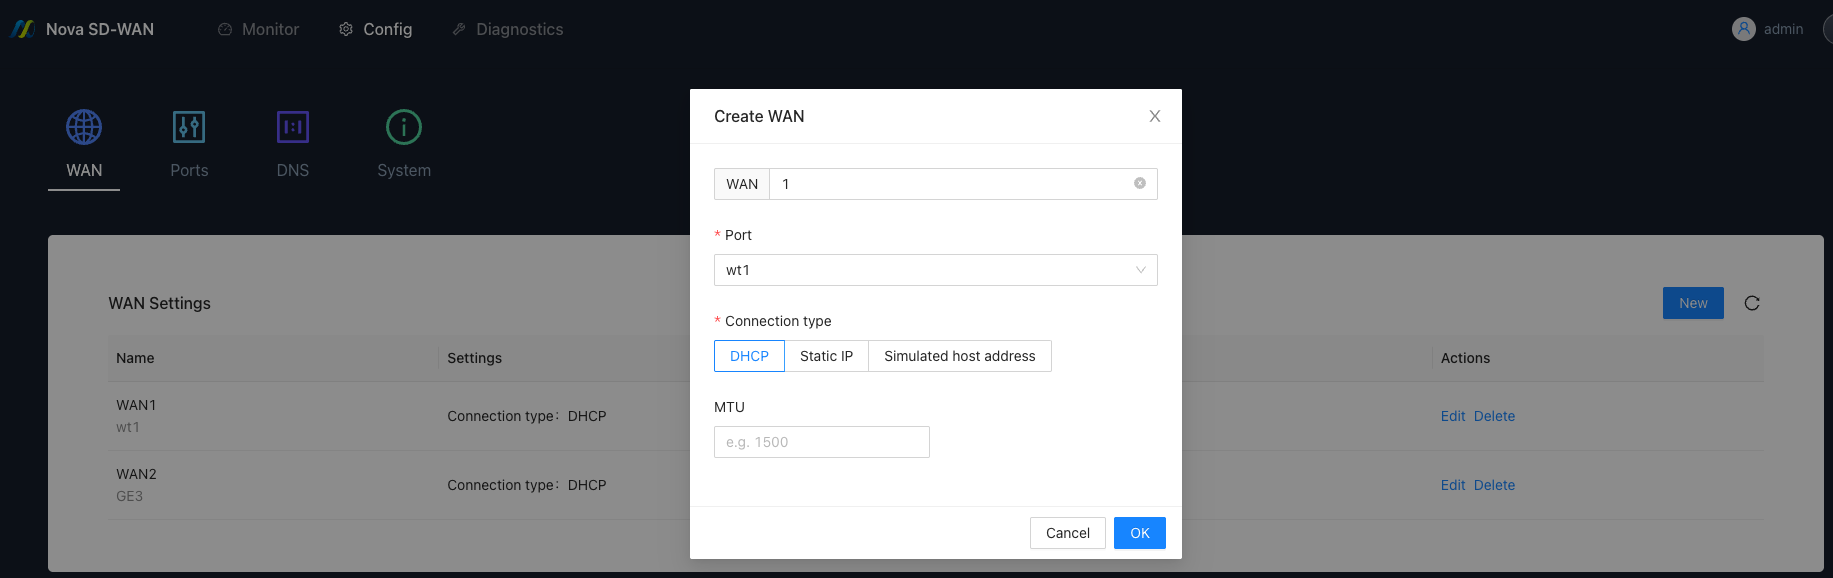Click the Nova SD-WAN logo icon

click(23, 29)
